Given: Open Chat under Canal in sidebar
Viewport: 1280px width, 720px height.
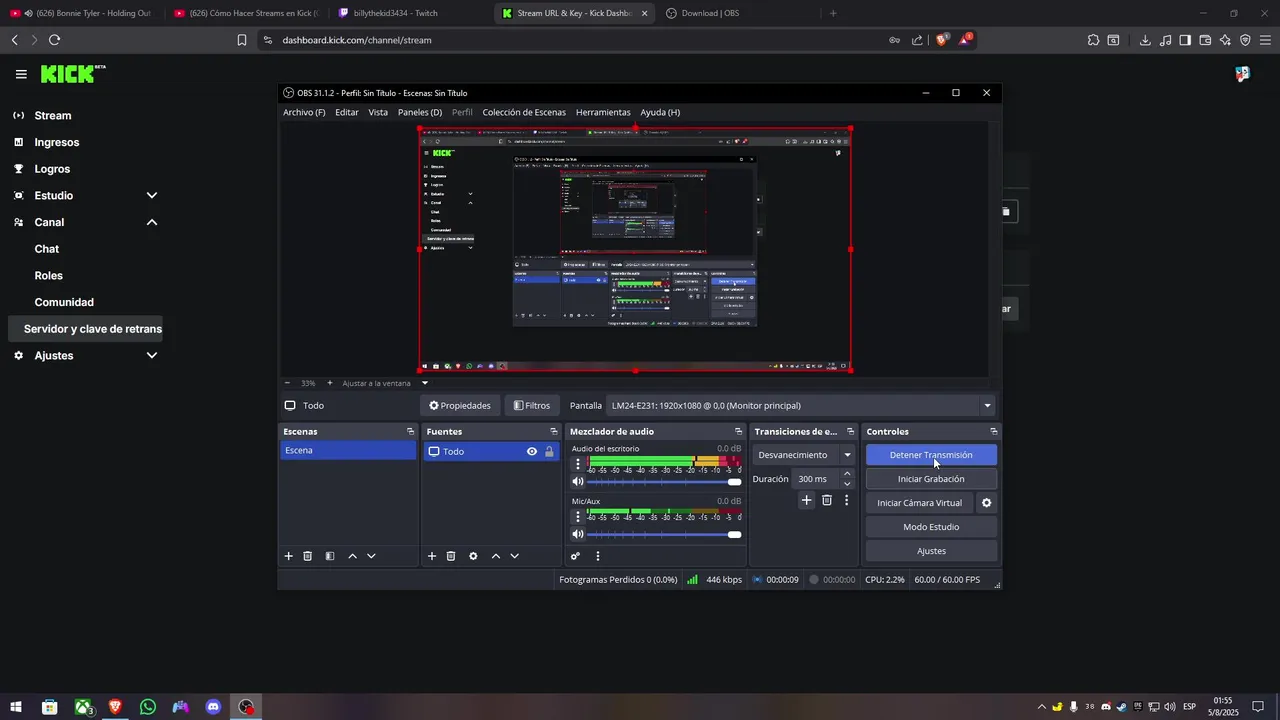Looking at the screenshot, I should tap(47, 249).
